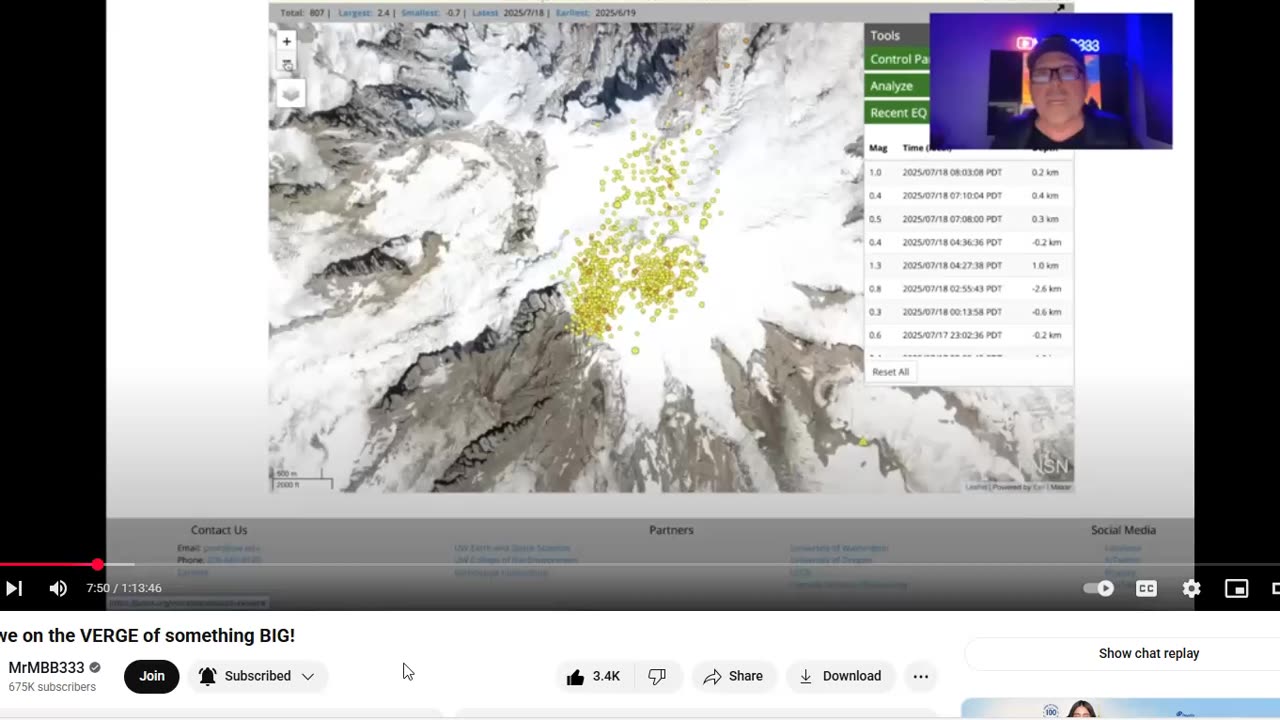The width and height of the screenshot is (1280, 720).
Task: Expand the Subscribed dropdown chevron
Action: point(307,676)
